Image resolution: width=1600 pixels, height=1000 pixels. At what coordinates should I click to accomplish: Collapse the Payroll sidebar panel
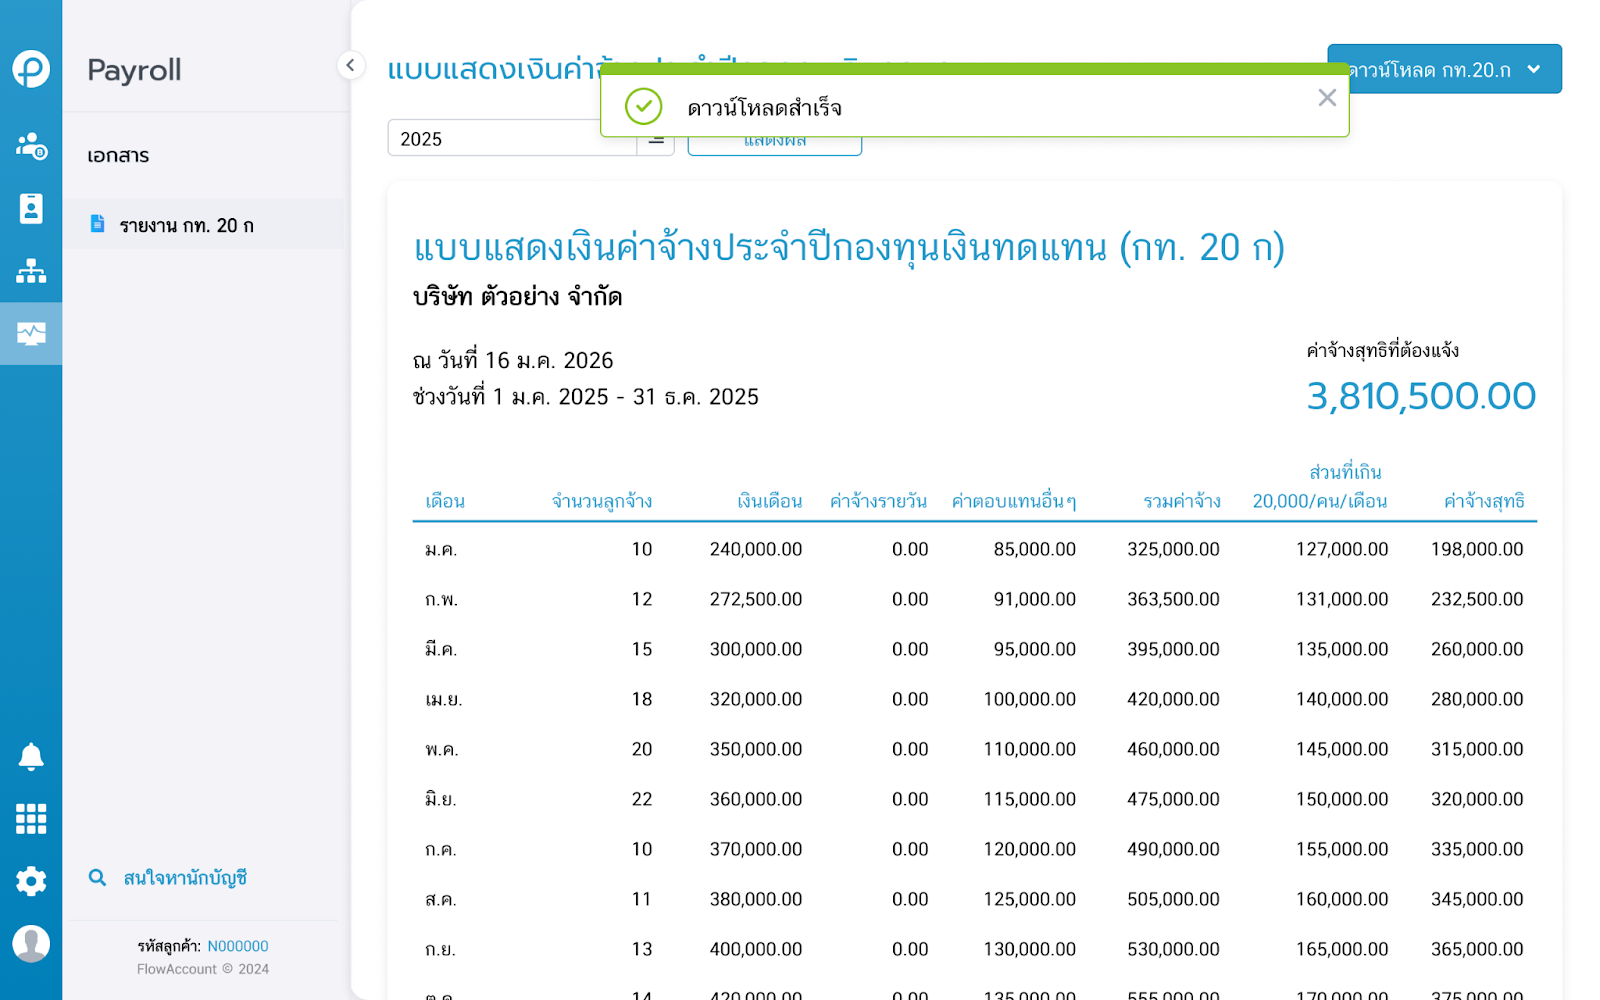(350, 66)
